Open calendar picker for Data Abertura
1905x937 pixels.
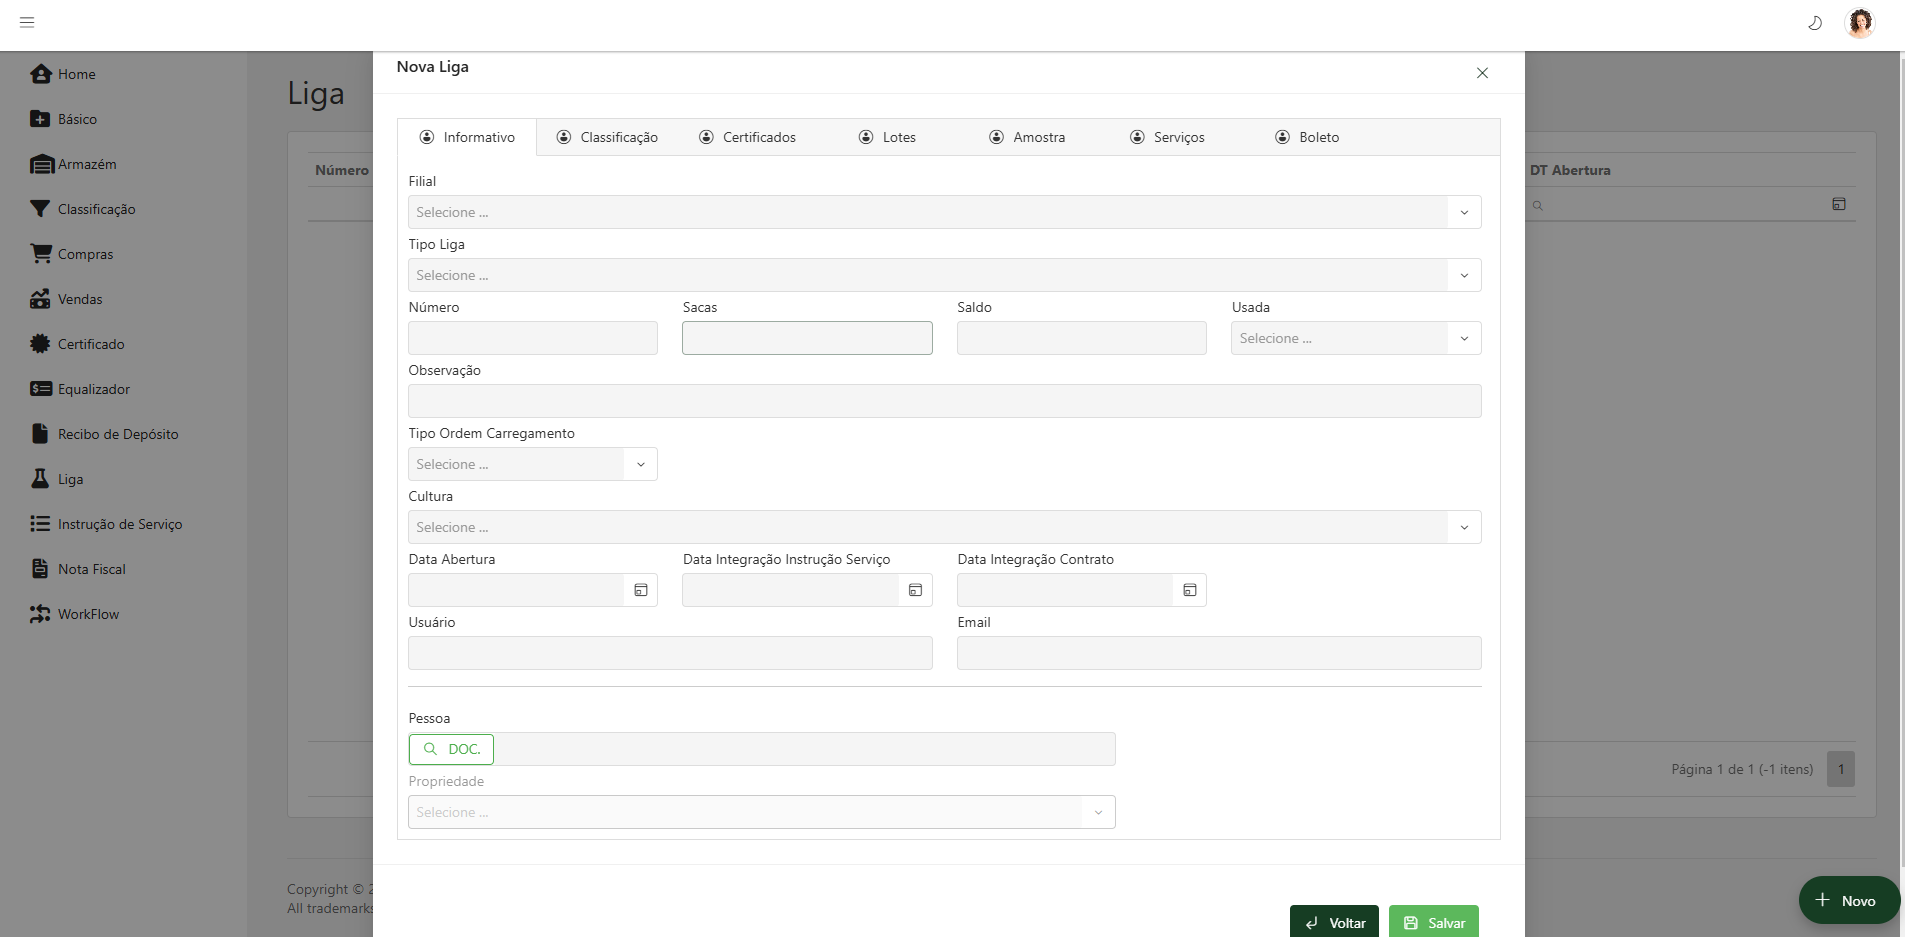(x=641, y=590)
